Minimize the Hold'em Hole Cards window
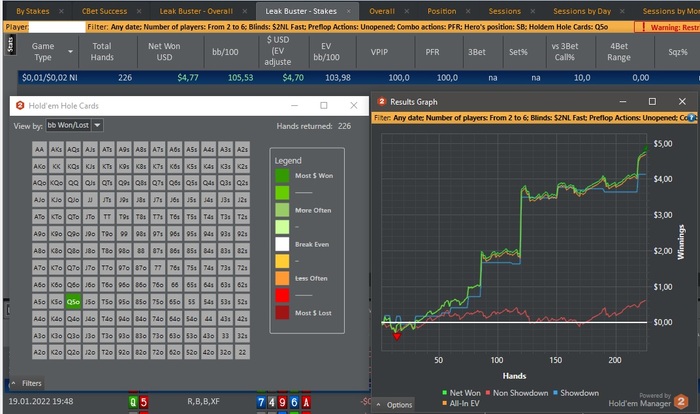The width and height of the screenshot is (700, 414). [294, 105]
